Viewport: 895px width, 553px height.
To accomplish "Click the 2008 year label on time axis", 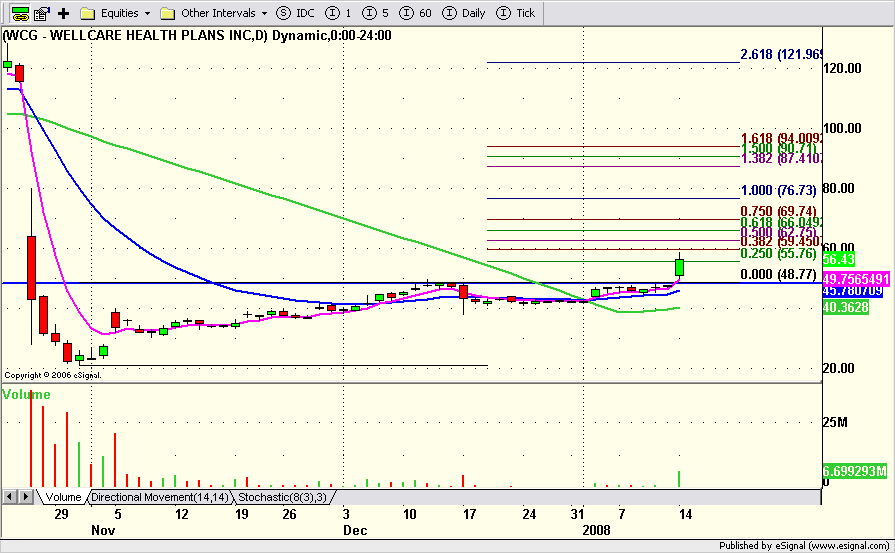I will point(596,530).
